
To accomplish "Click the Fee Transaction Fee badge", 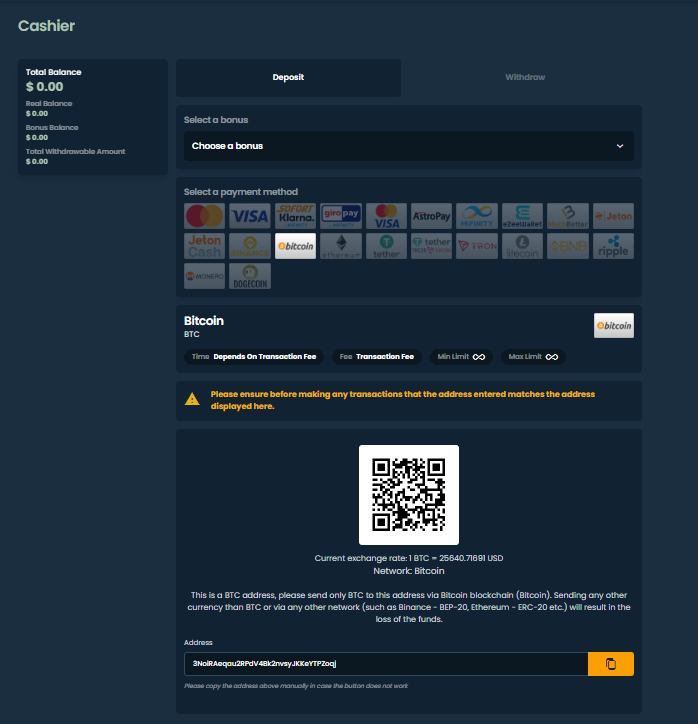I will click(377, 356).
